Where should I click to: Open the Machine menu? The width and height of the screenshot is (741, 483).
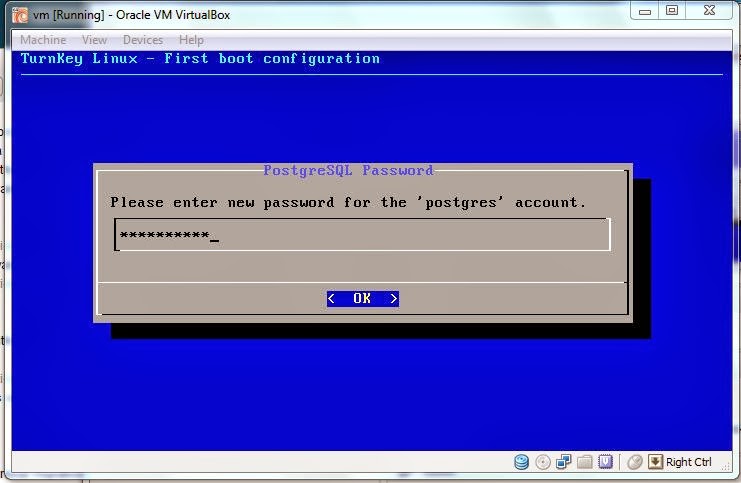point(43,40)
